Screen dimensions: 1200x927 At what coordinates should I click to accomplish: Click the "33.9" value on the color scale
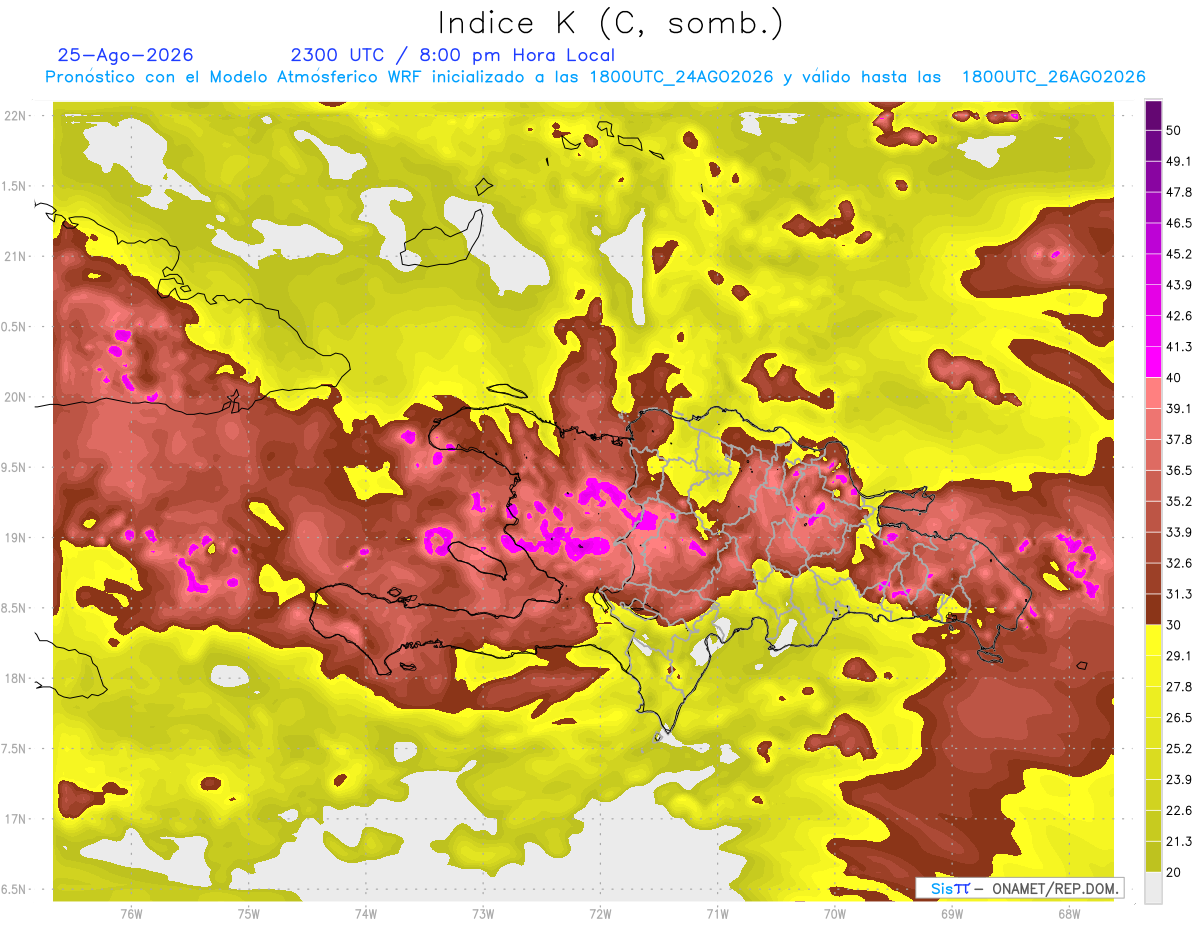(1178, 532)
